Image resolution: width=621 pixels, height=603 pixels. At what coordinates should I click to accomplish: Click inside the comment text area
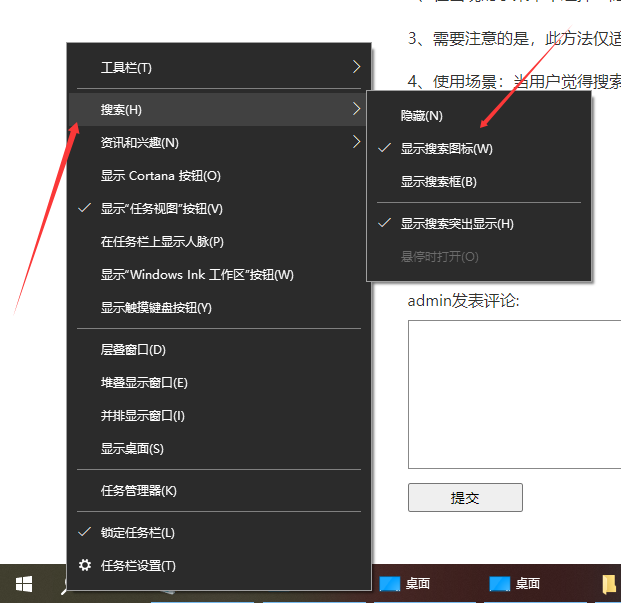(514, 394)
